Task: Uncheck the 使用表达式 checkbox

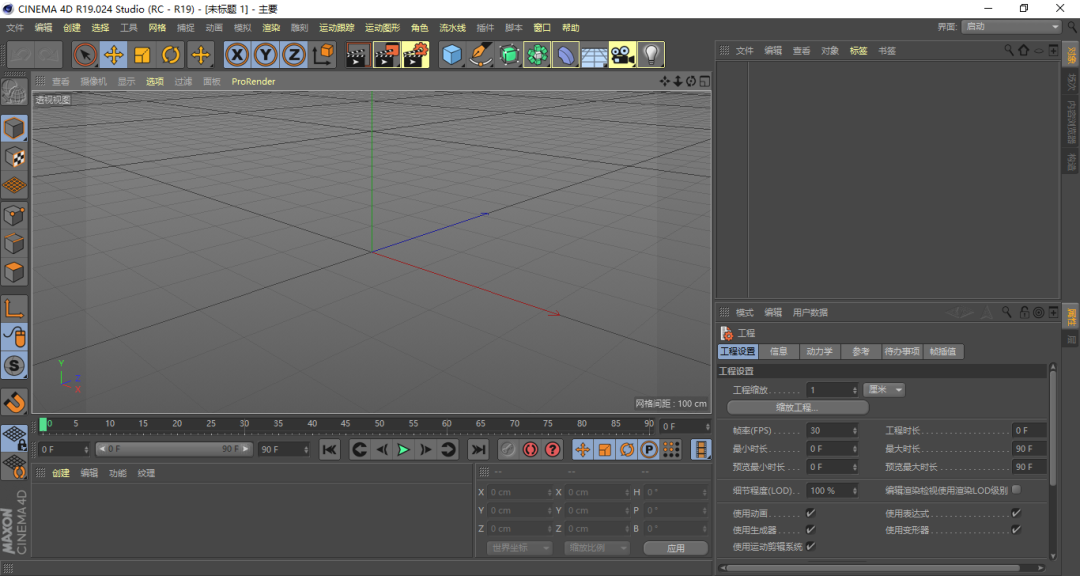Action: pos(1015,513)
